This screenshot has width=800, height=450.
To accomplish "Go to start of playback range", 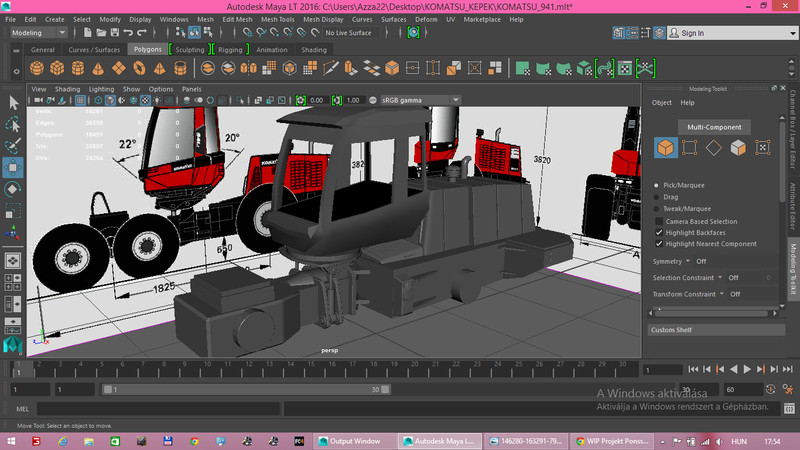I will [x=693, y=369].
